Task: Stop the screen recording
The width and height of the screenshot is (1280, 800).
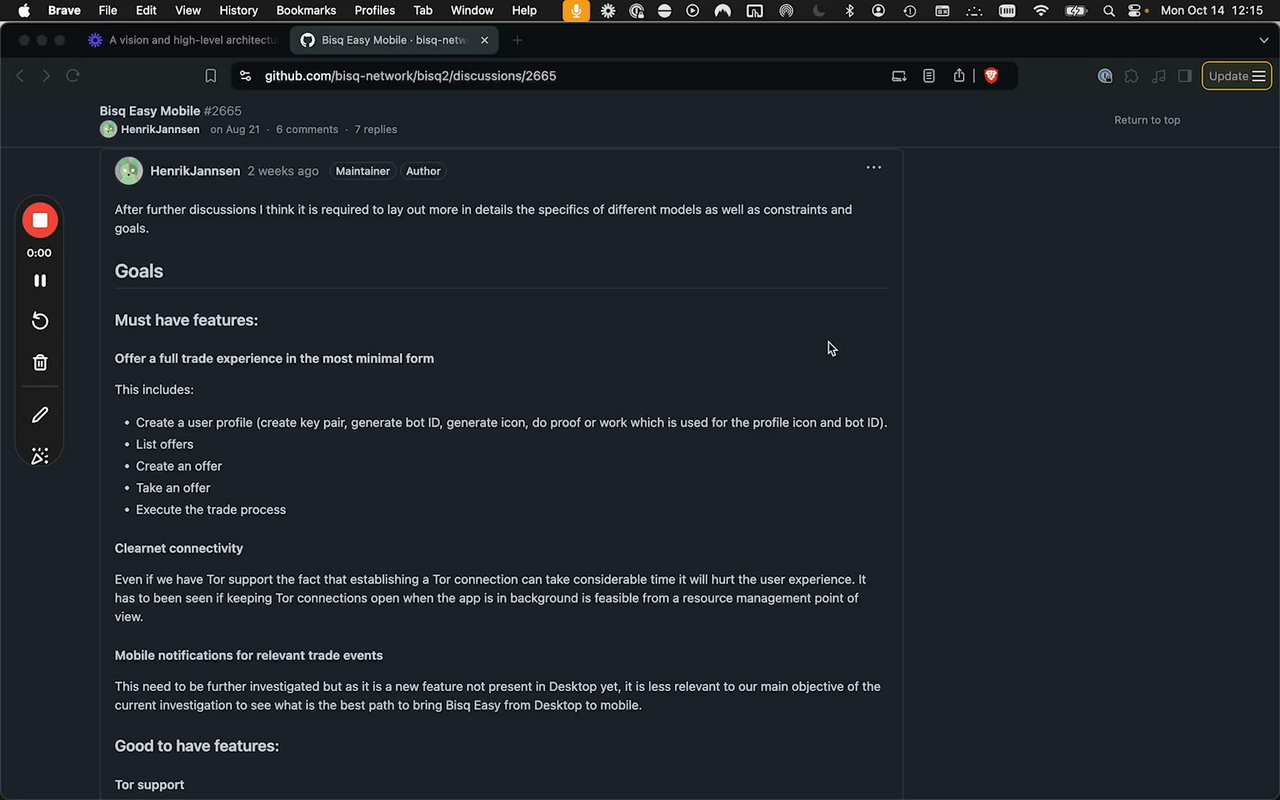Action: 40,221
